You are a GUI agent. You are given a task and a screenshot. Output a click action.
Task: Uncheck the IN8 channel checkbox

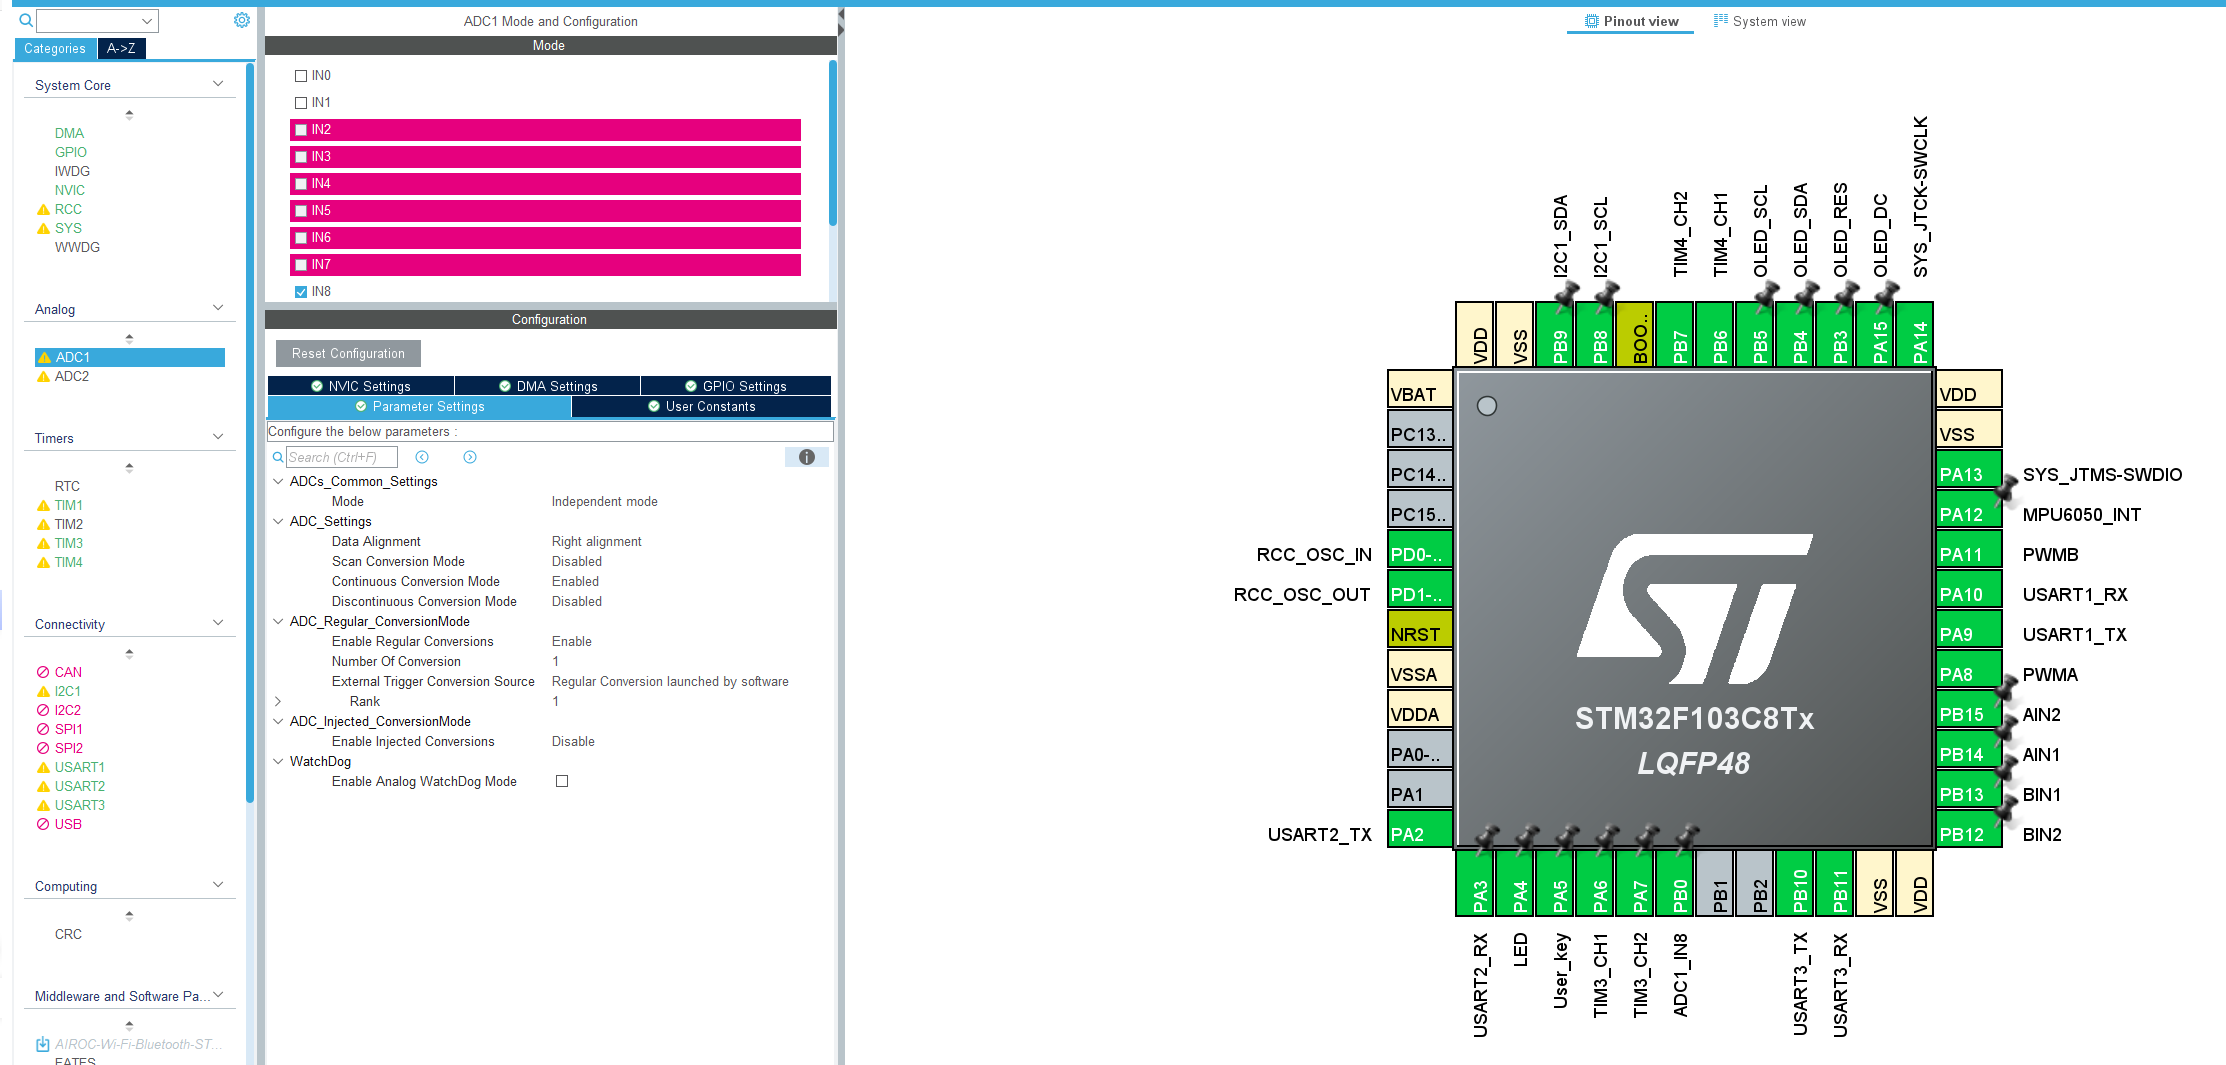[301, 292]
